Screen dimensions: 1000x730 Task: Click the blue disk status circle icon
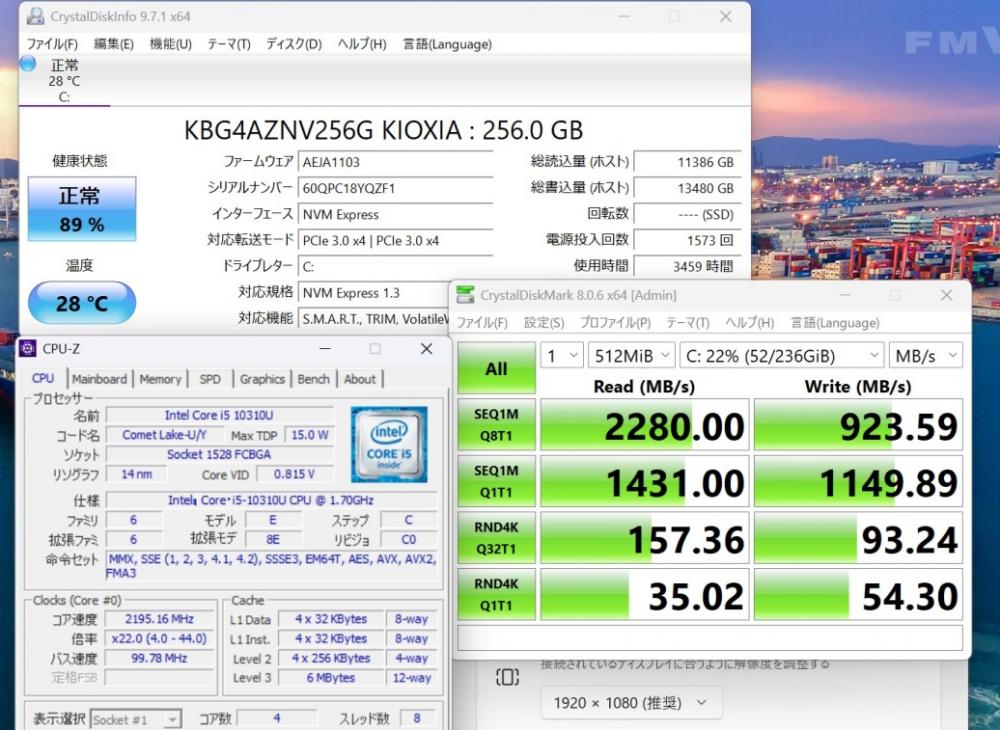point(27,64)
